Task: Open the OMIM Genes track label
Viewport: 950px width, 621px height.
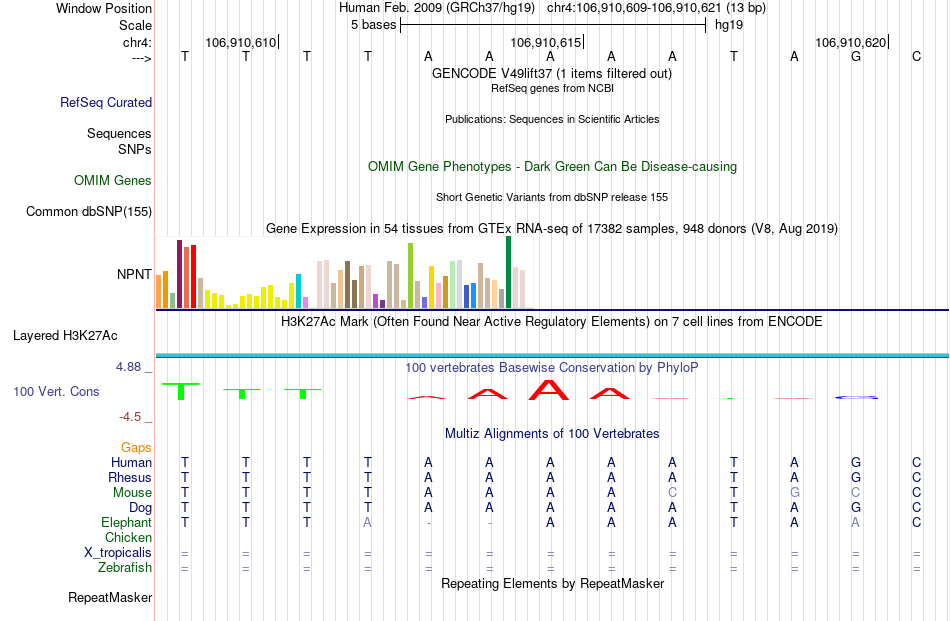Action: (x=113, y=181)
